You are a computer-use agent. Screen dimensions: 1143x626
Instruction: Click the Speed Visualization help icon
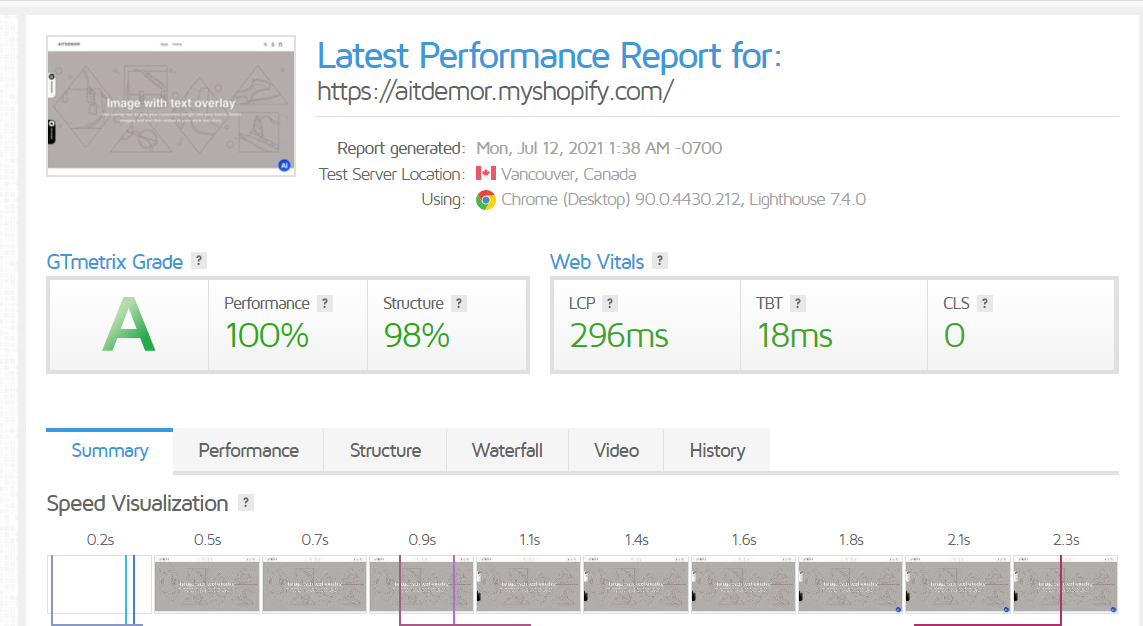point(246,502)
